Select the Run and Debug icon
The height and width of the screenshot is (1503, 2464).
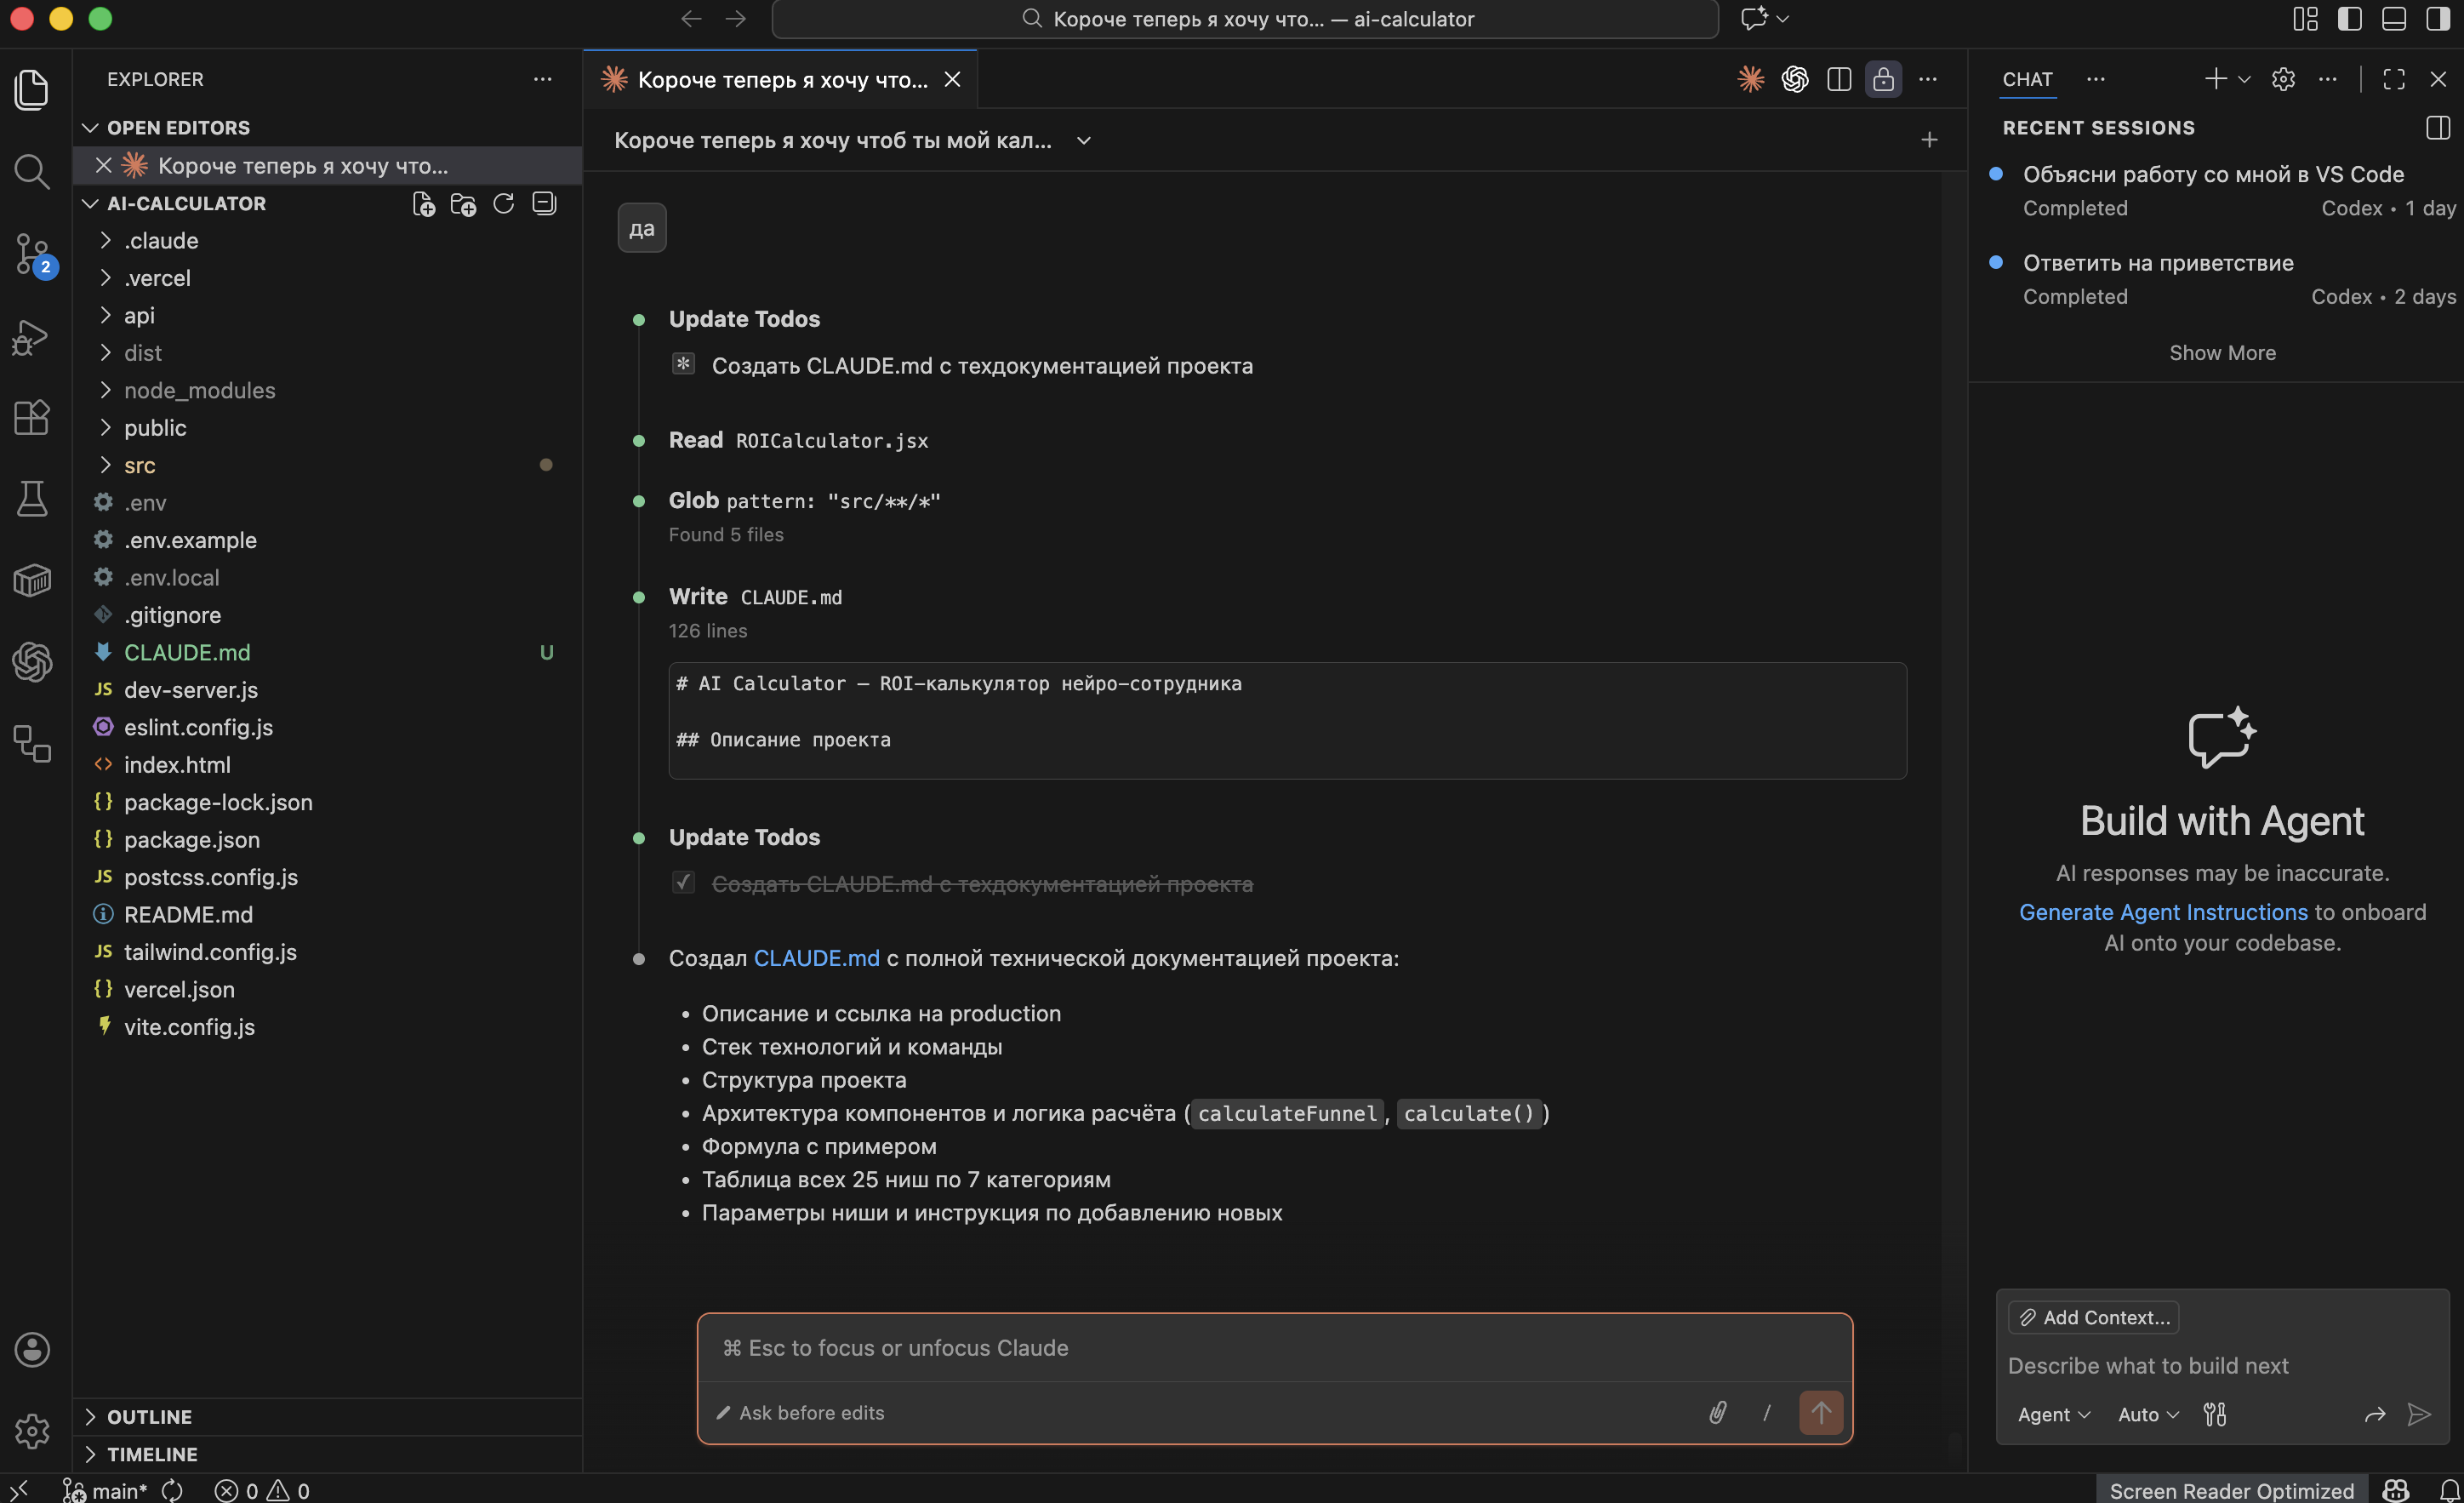pyautogui.click(x=32, y=337)
